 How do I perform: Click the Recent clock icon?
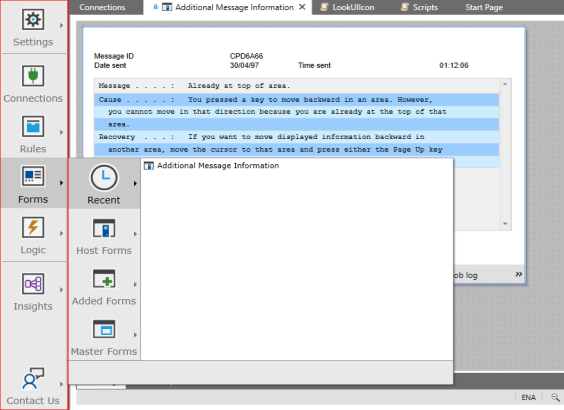pyautogui.click(x=104, y=177)
